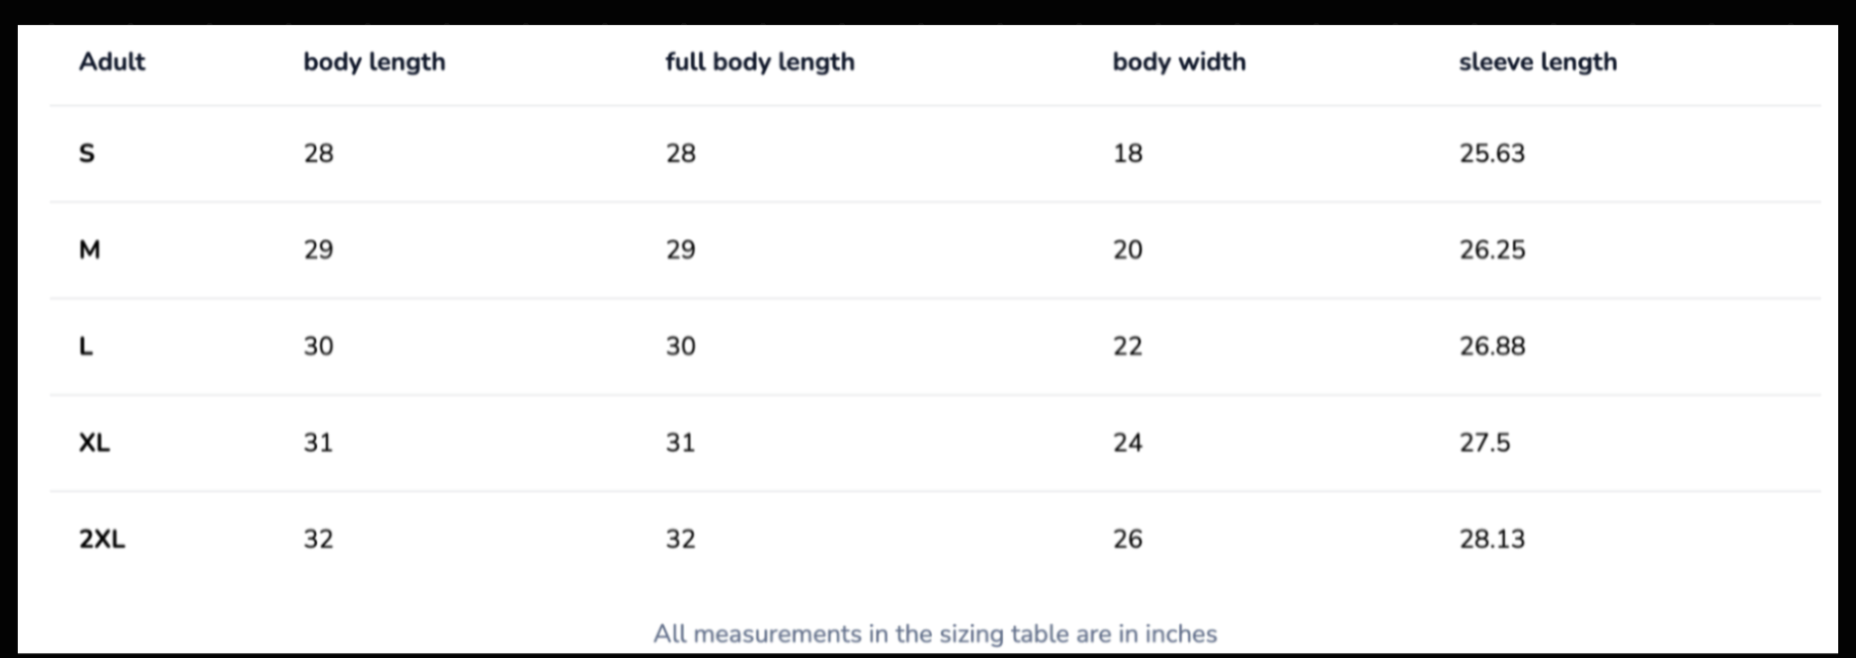Viewport: 1856px width, 658px height.
Task: Click the "body width" column header
Action: coord(1179,62)
